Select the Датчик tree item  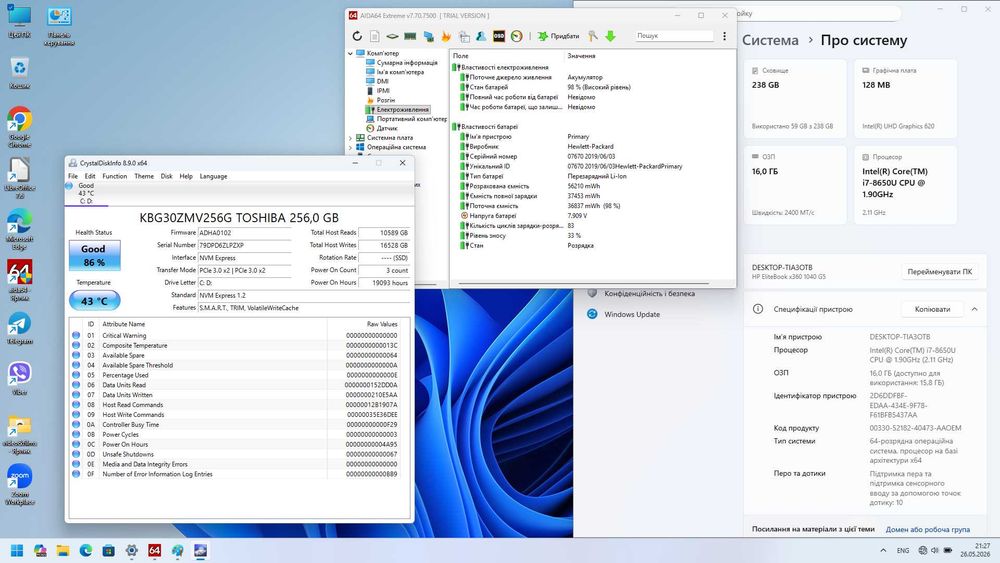[x=386, y=128]
